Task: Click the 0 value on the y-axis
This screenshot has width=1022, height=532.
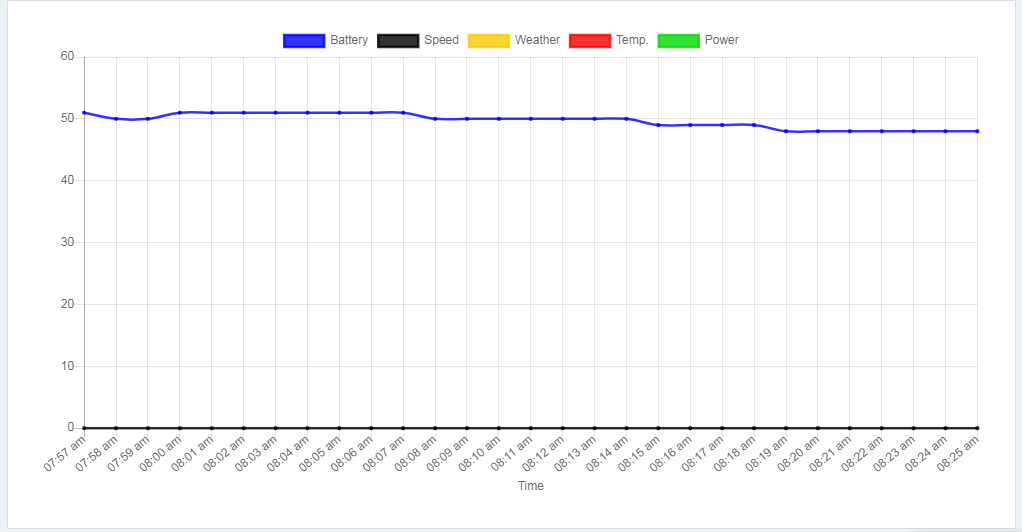Action: (71, 427)
